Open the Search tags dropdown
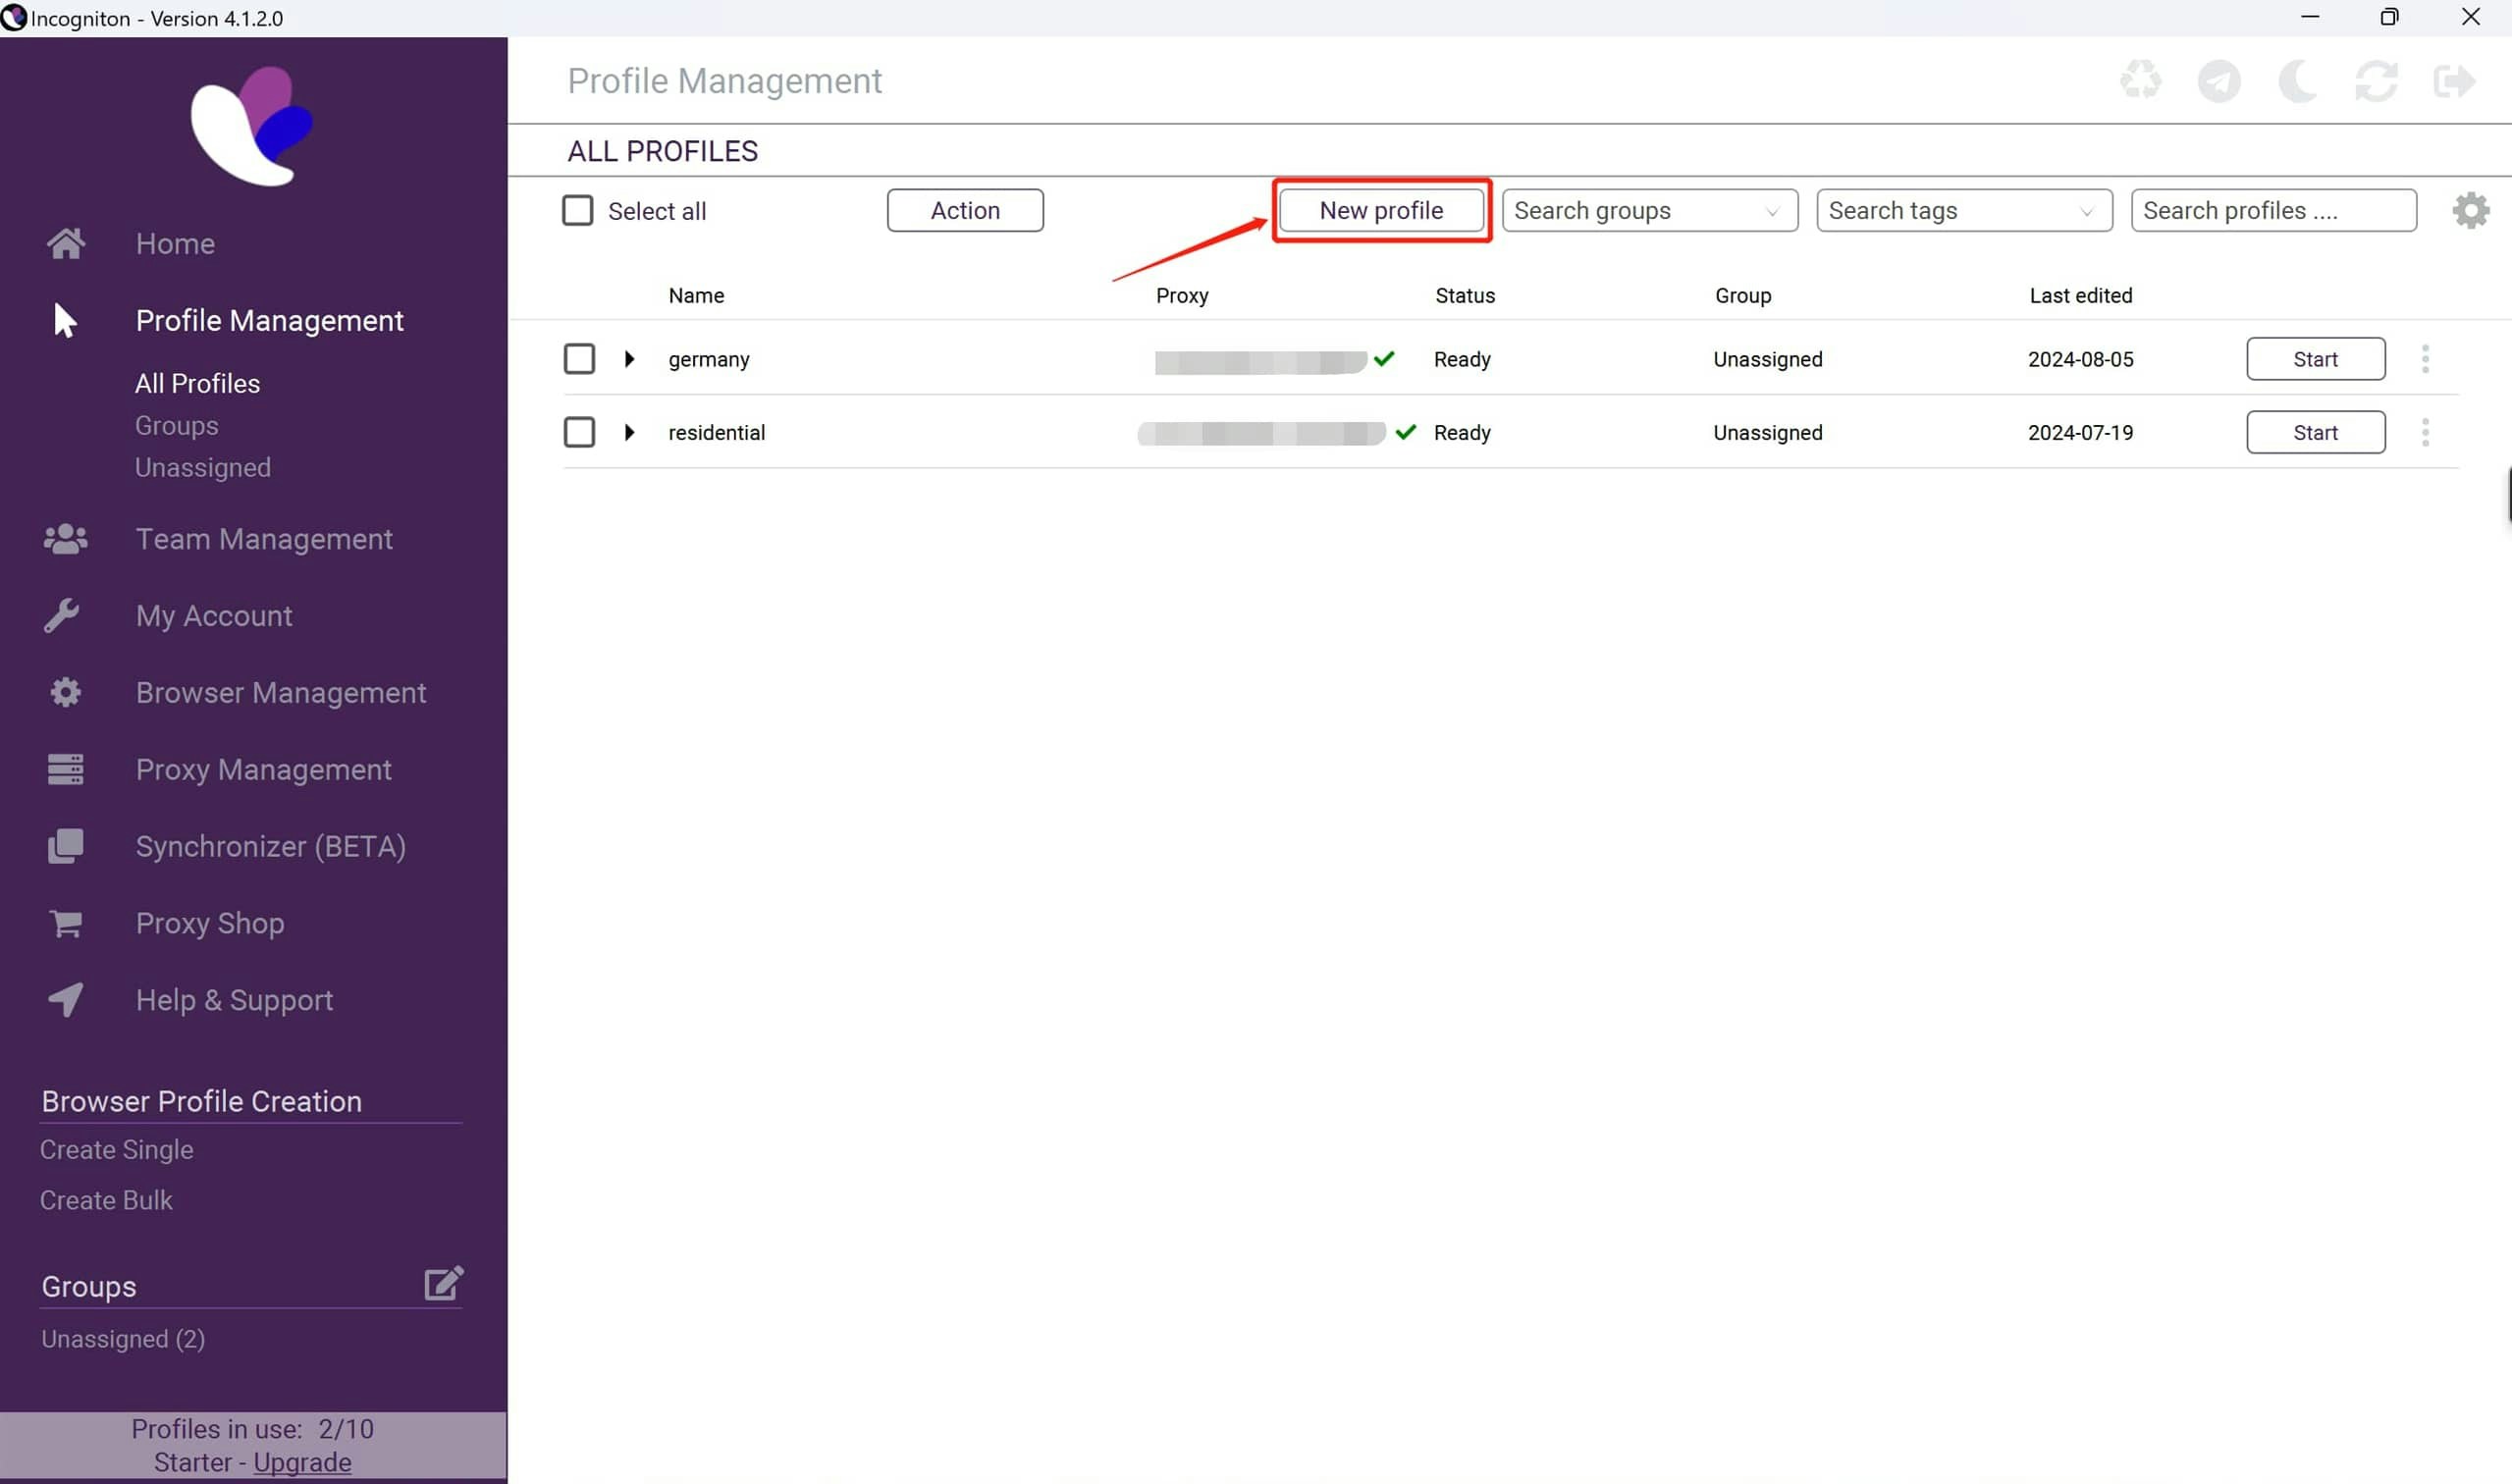This screenshot has height=1484, width=2512. coord(1963,211)
